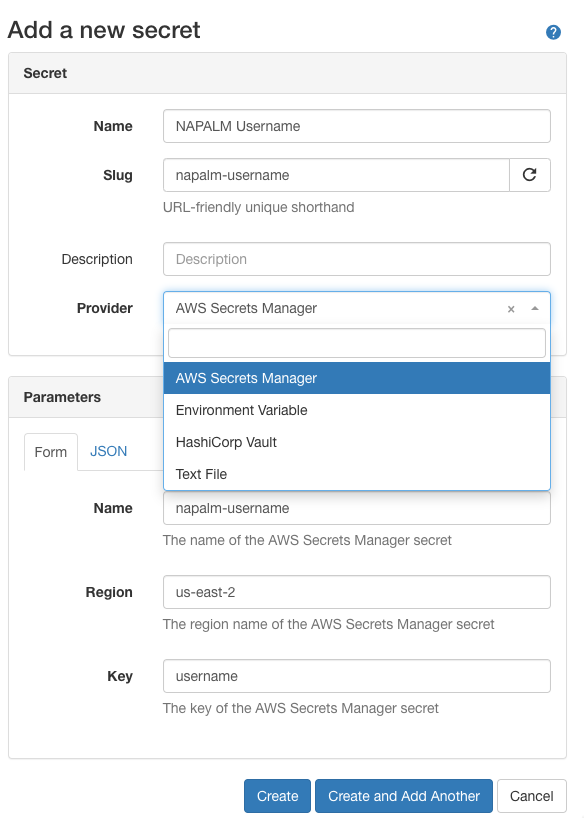Open the Form parameters tab
The image size is (584, 818).
point(51,452)
